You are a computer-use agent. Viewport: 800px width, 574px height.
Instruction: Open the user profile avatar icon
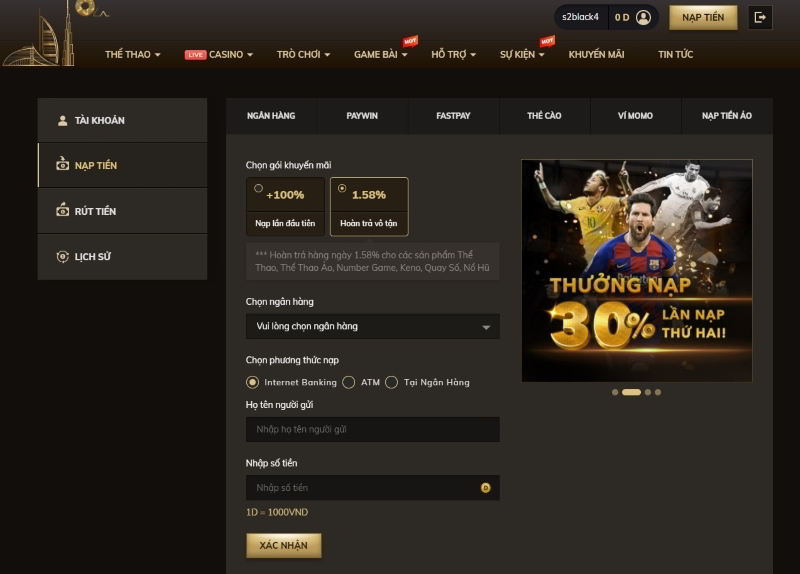click(x=643, y=17)
